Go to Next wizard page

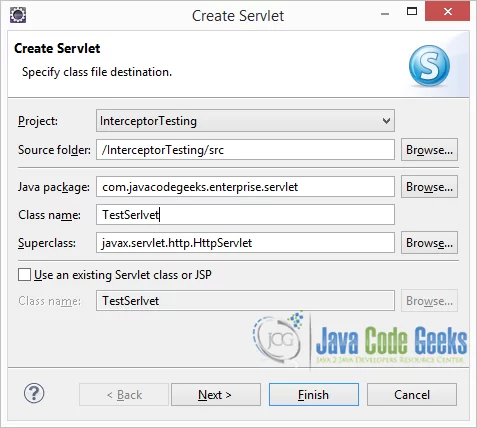click(216, 395)
